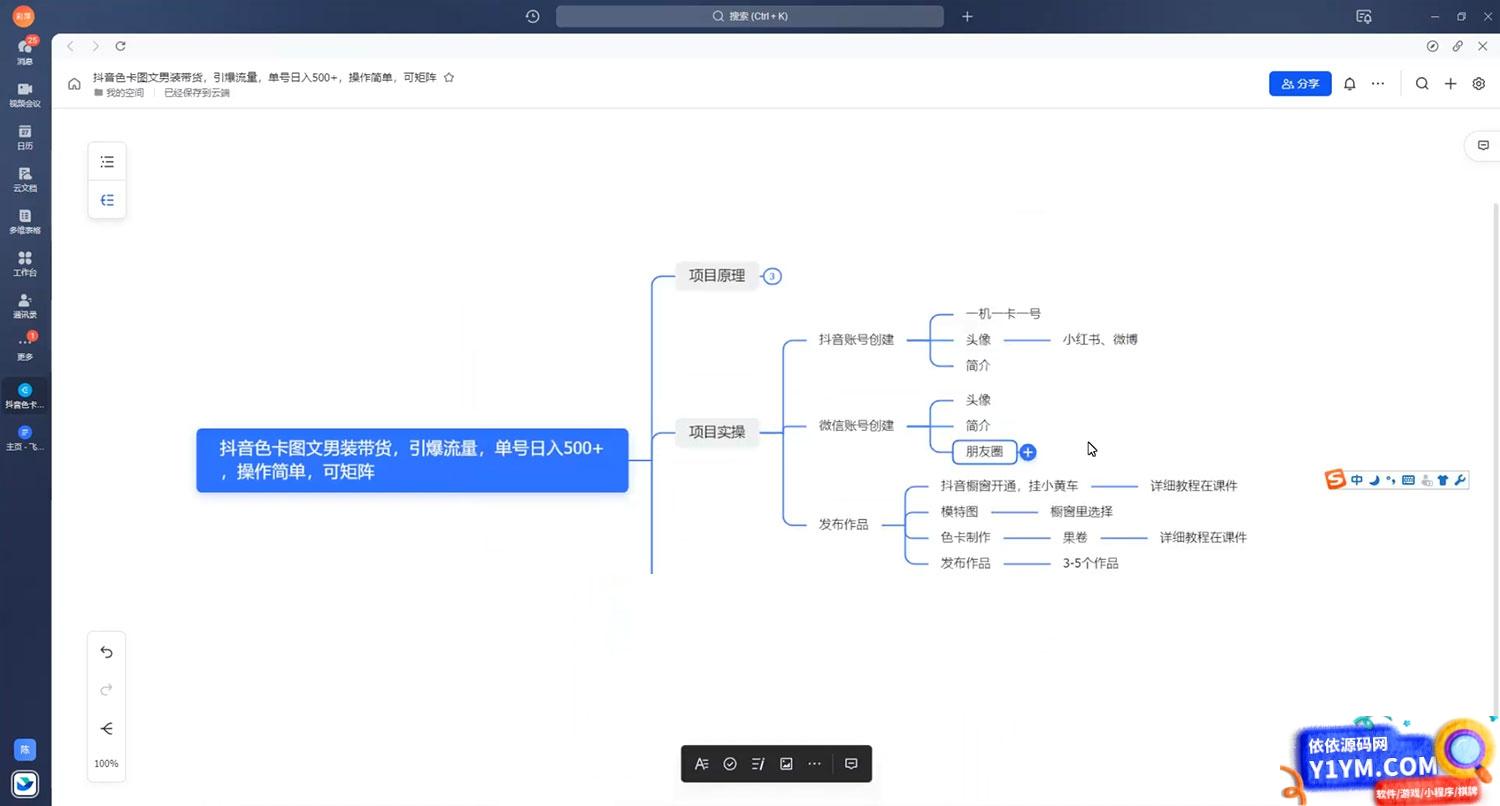Open the Base tables (多维表格) sidebar icon
Viewport: 1500px width, 806px height.
tap(25, 221)
